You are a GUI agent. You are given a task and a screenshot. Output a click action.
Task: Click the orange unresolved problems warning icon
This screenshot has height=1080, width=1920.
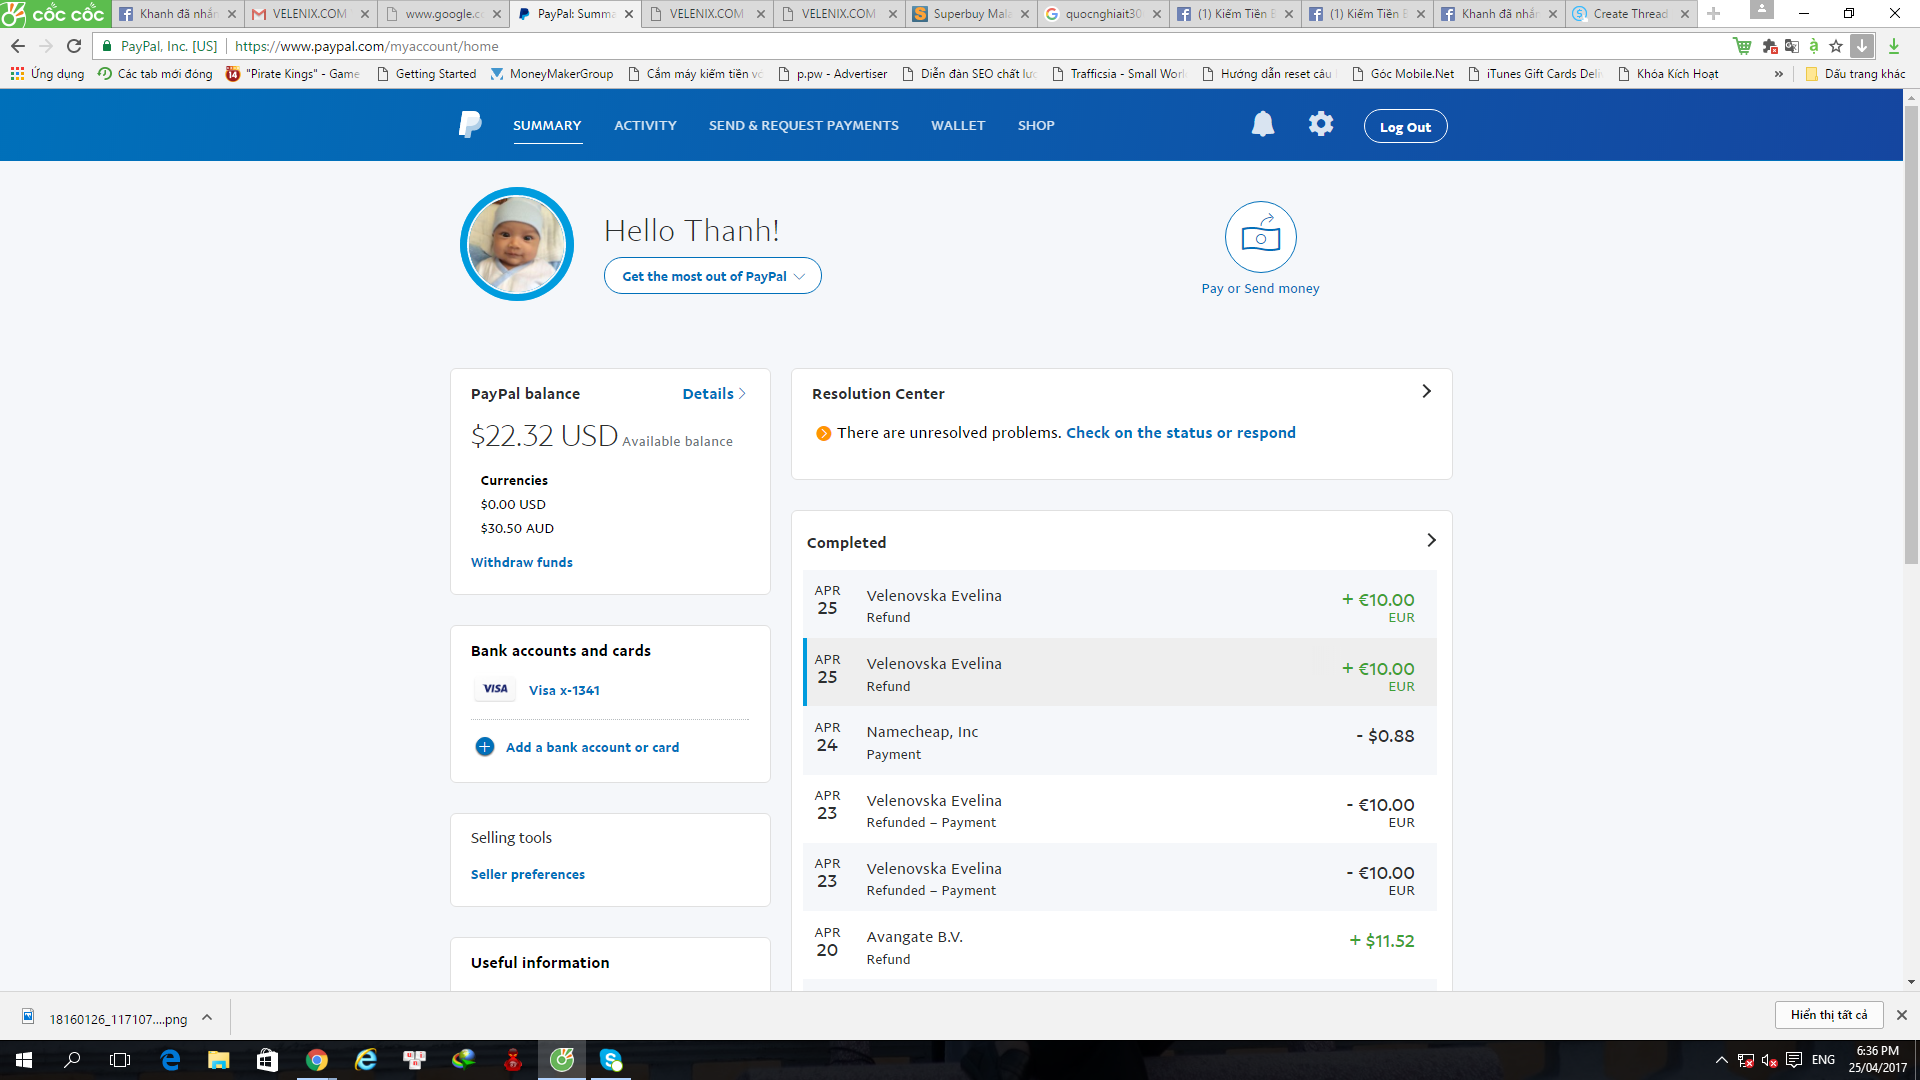(x=823, y=433)
